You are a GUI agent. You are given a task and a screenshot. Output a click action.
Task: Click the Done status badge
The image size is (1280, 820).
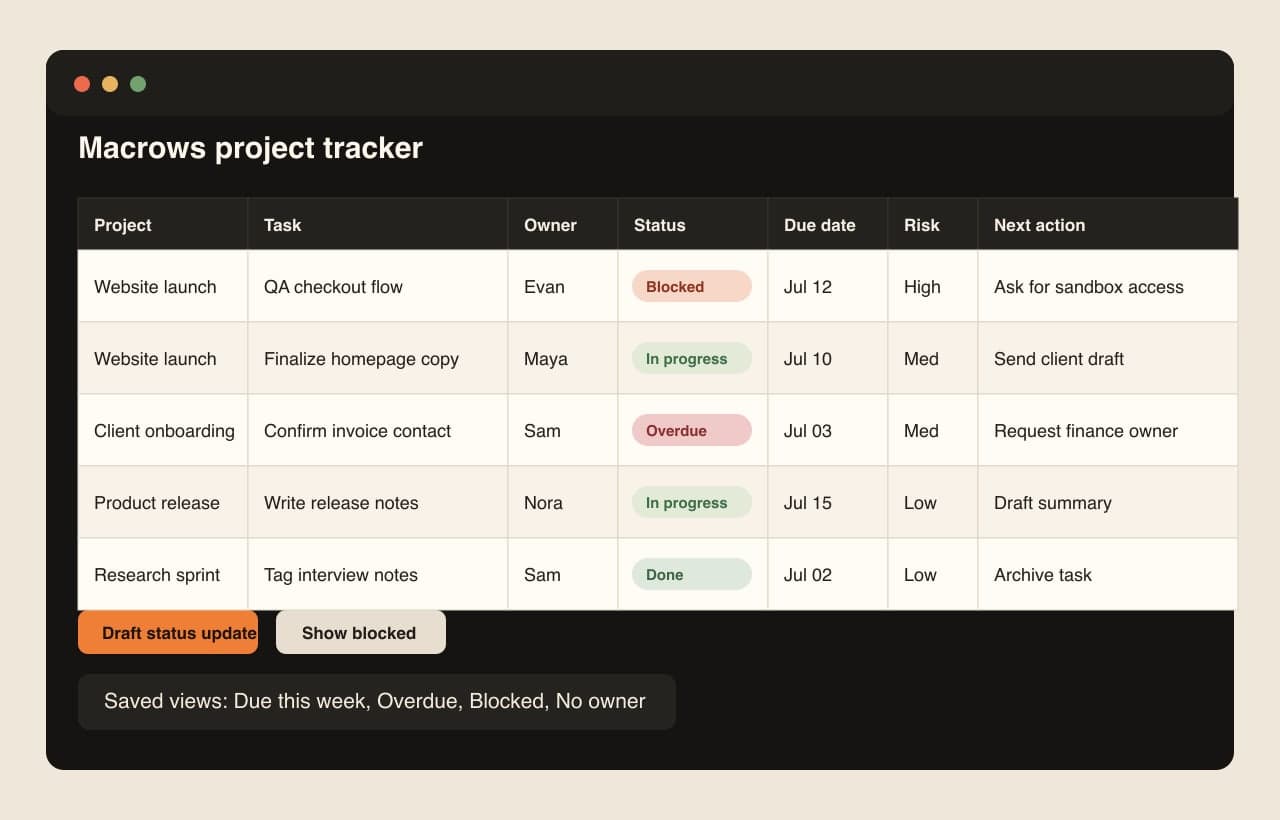pyautogui.click(x=692, y=574)
